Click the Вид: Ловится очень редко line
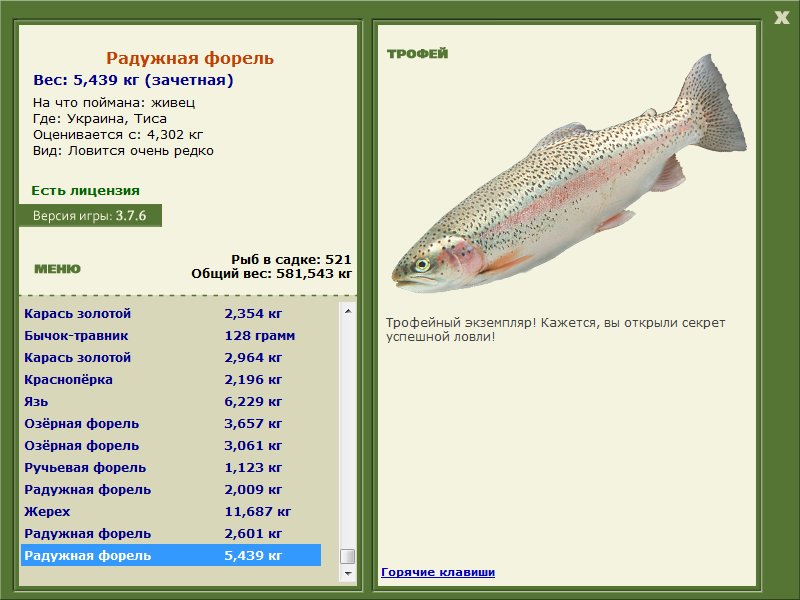Image resolution: width=800 pixels, height=600 pixels. [123, 151]
